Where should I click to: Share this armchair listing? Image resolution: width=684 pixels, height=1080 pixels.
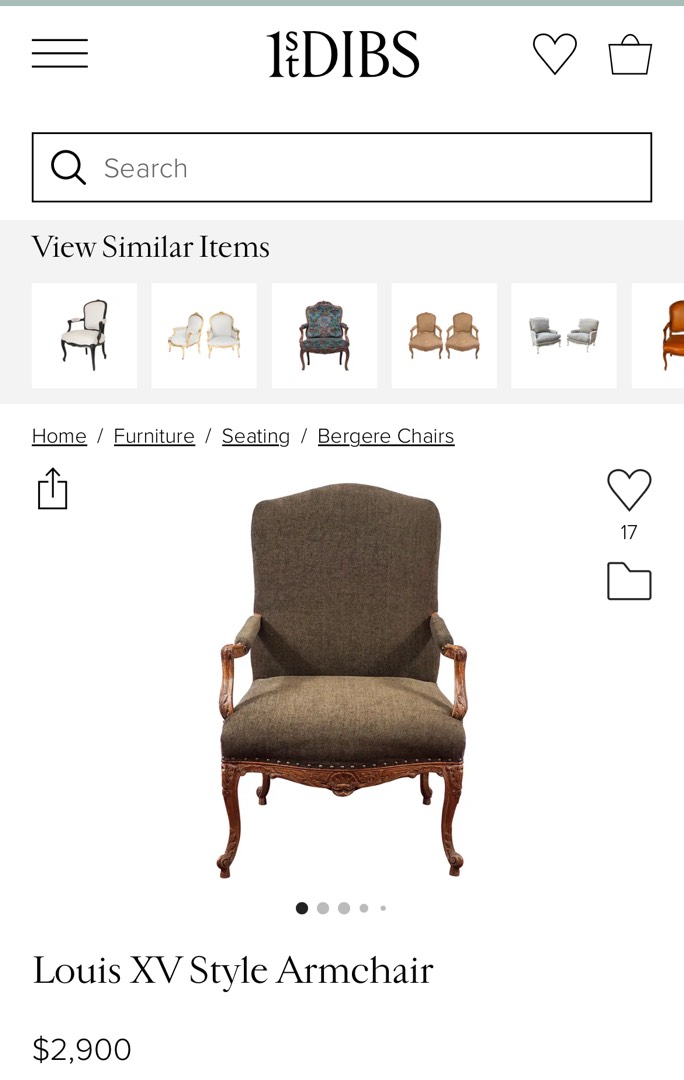52,488
